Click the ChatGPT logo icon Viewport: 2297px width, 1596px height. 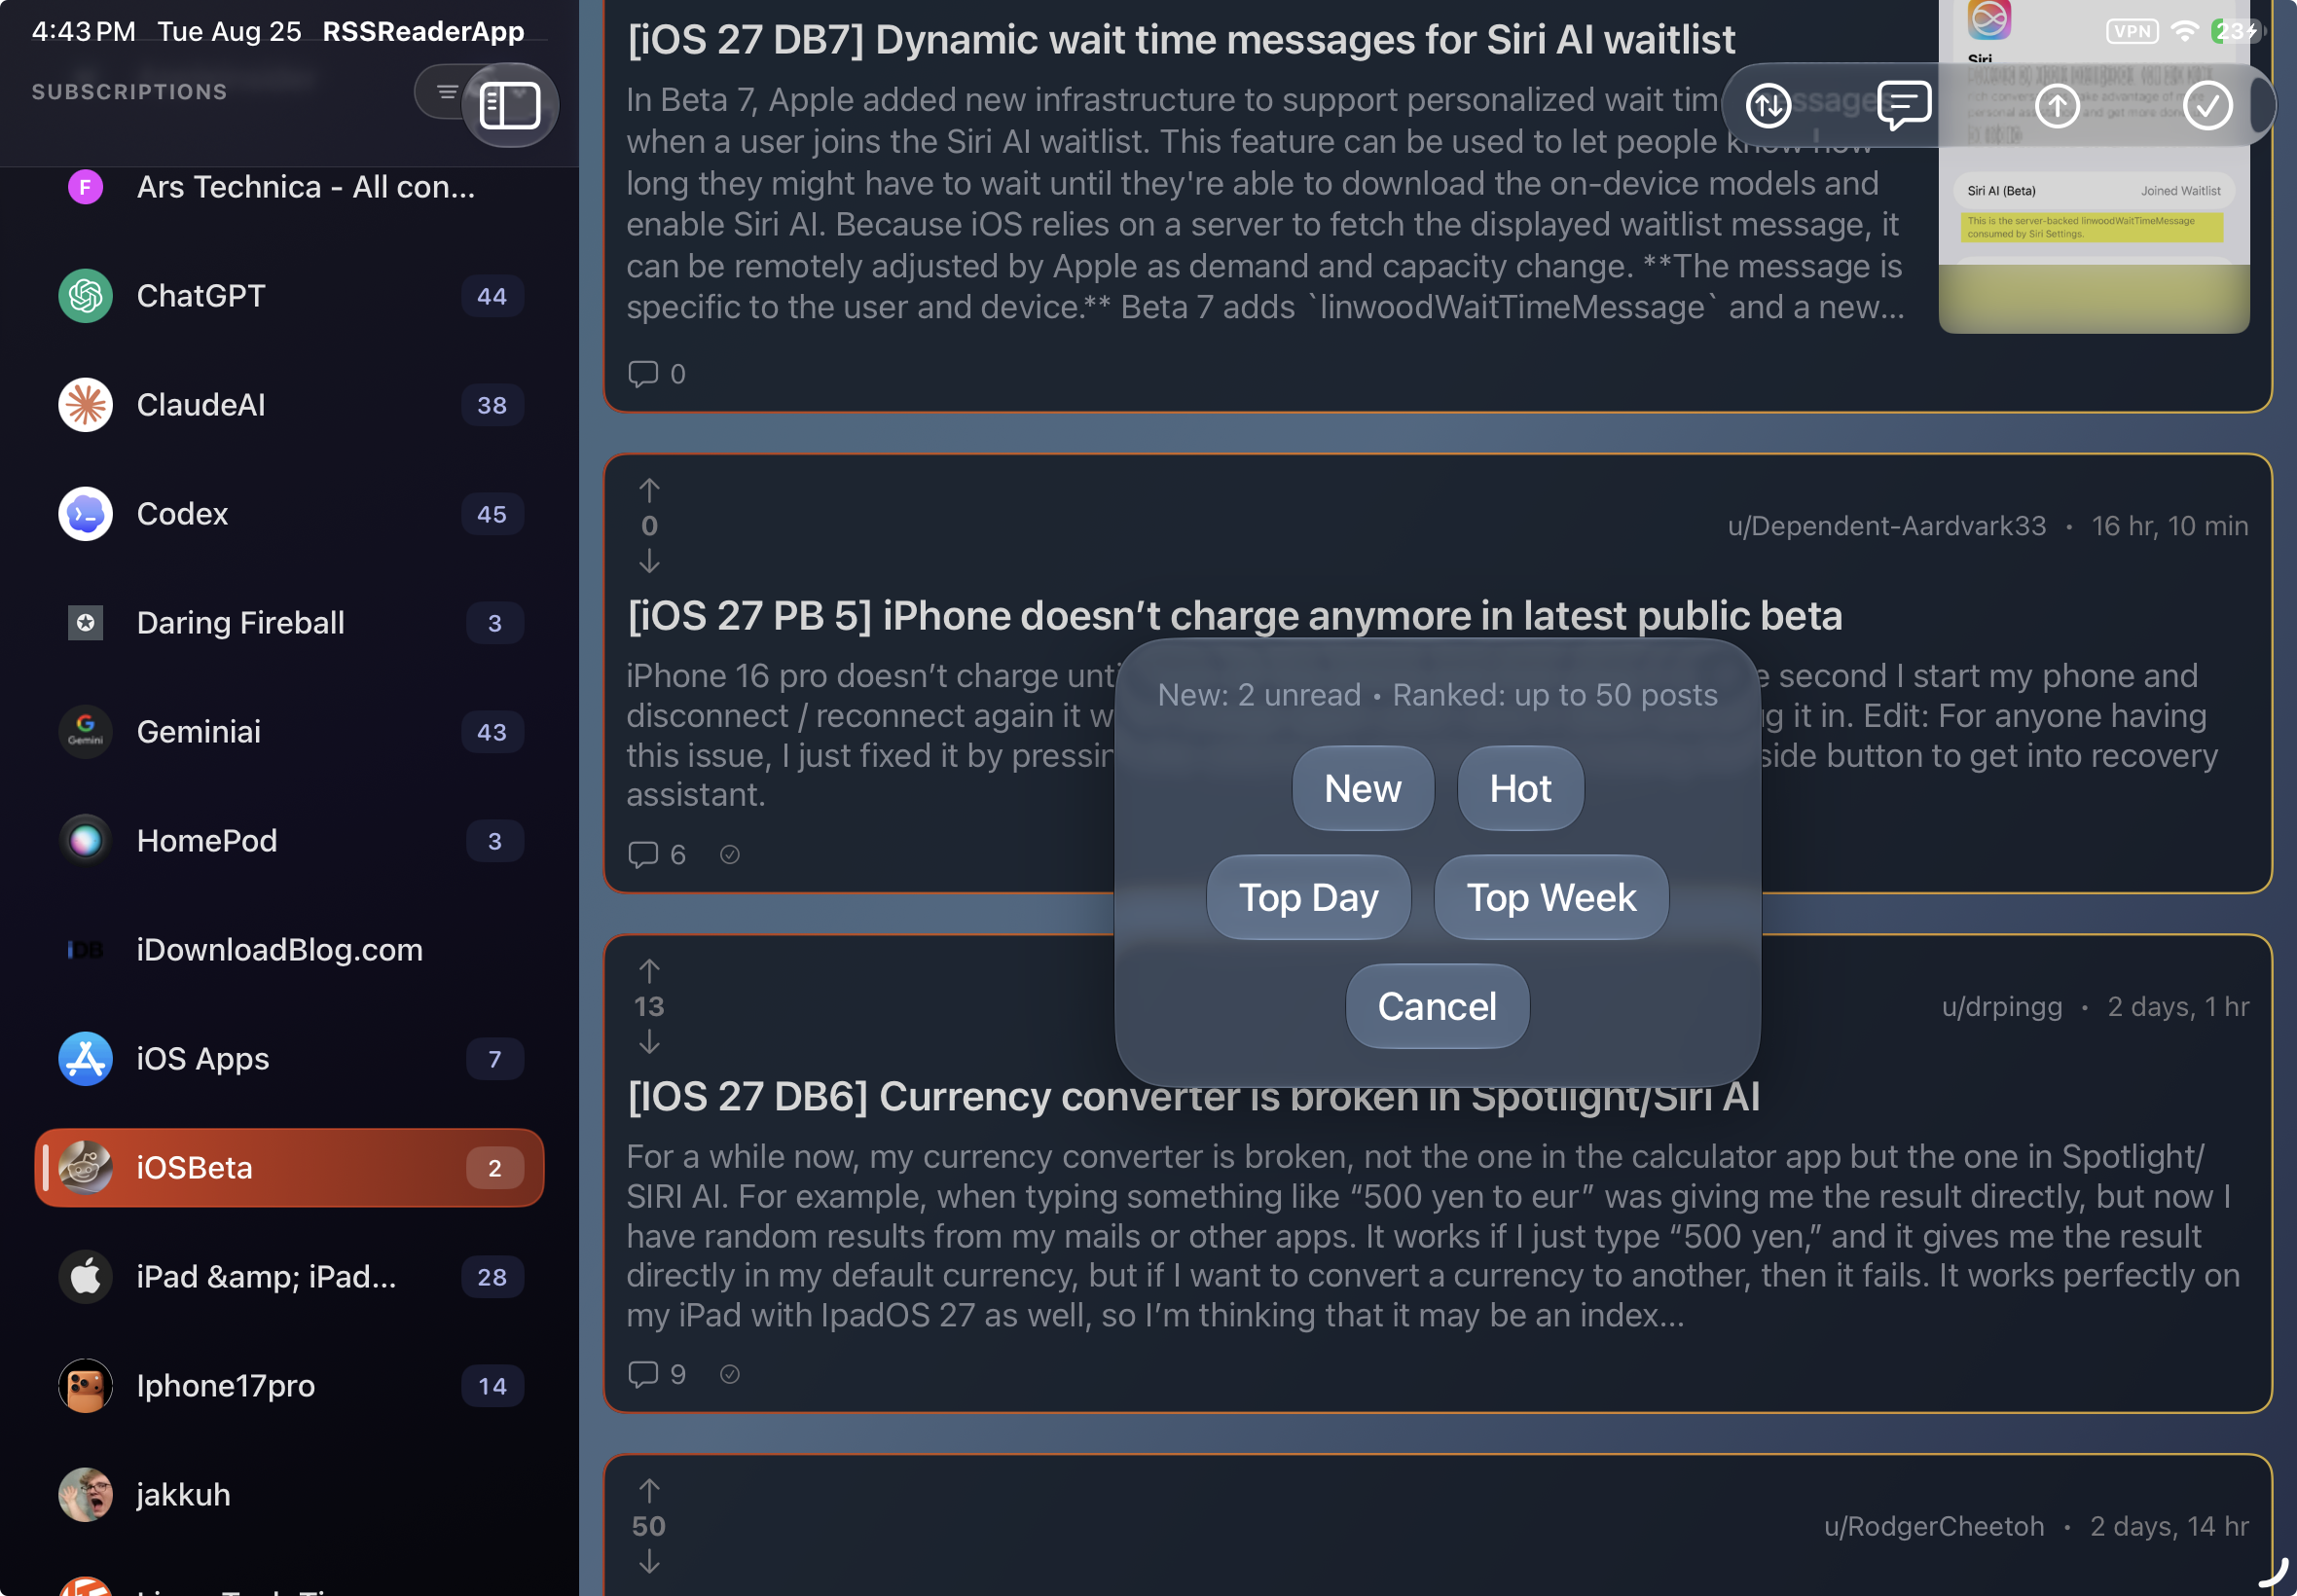point(85,296)
